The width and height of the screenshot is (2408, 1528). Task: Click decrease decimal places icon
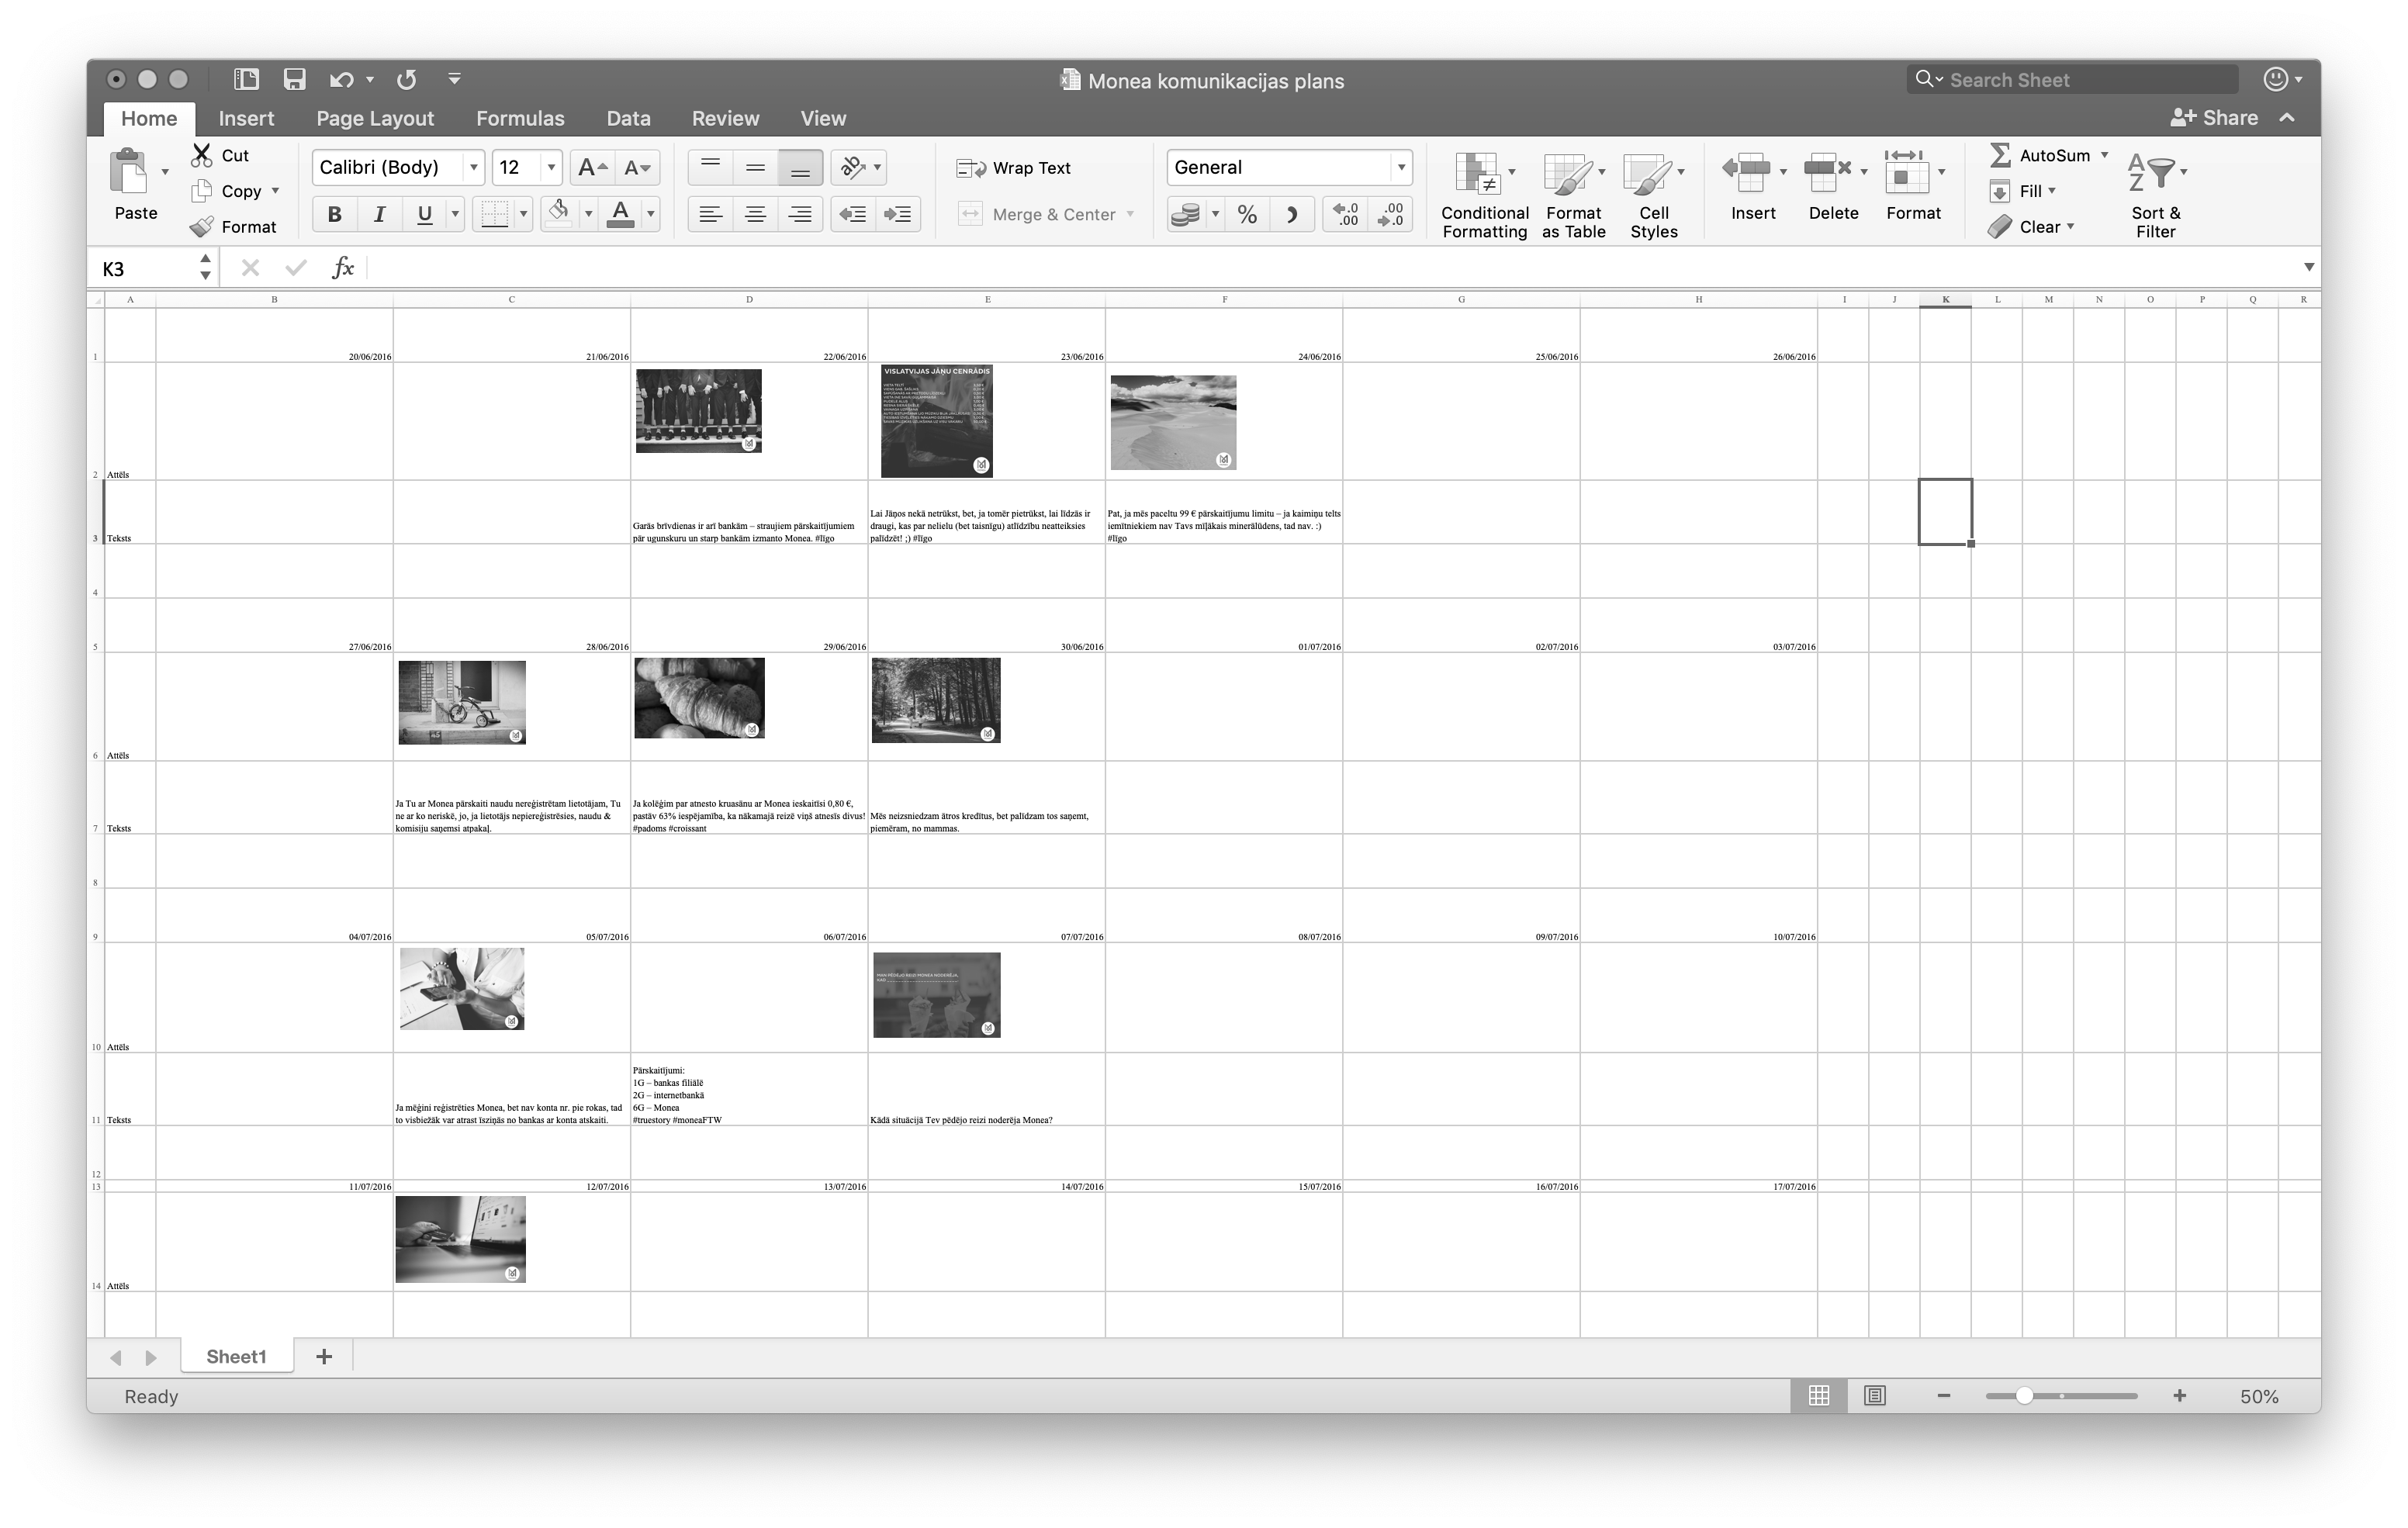pos(1390,214)
